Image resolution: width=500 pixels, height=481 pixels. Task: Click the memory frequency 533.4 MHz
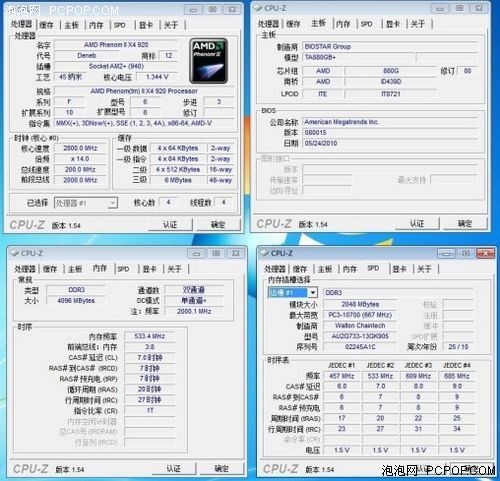click(x=149, y=336)
